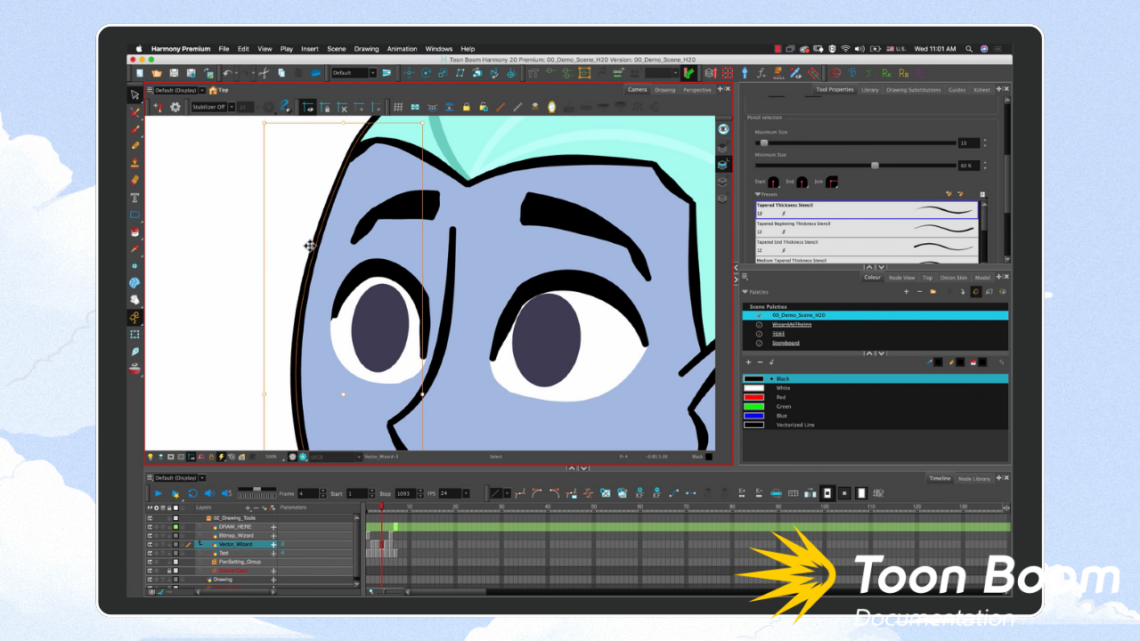This screenshot has height=641, width=1140.
Task: Click the remove palette minus icon
Action: [920, 292]
